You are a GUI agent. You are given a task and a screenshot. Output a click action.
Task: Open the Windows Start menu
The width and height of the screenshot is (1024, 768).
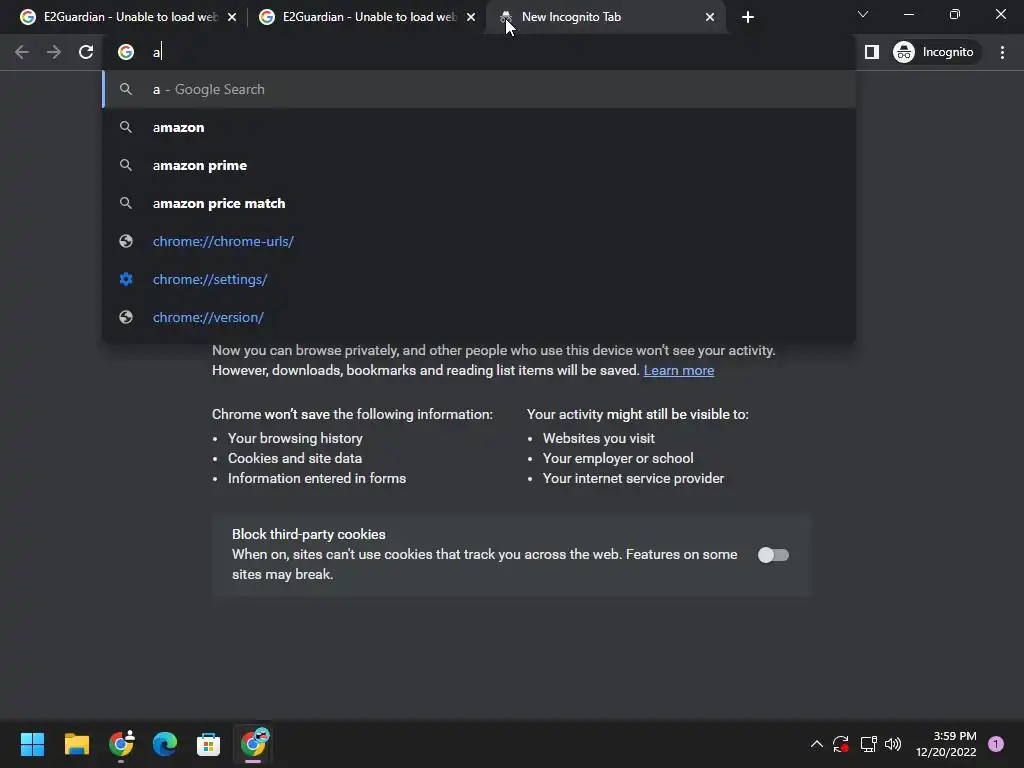[x=32, y=744]
